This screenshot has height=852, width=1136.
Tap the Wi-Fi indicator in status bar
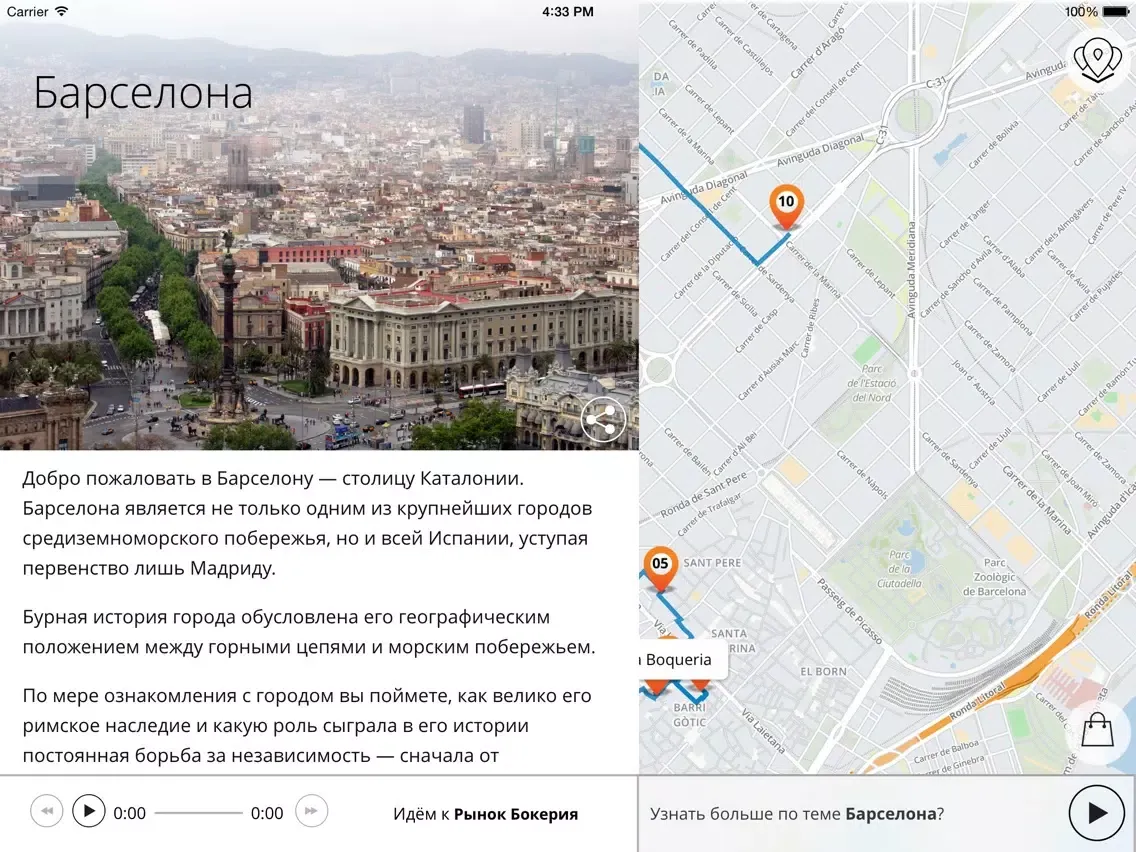(x=62, y=11)
